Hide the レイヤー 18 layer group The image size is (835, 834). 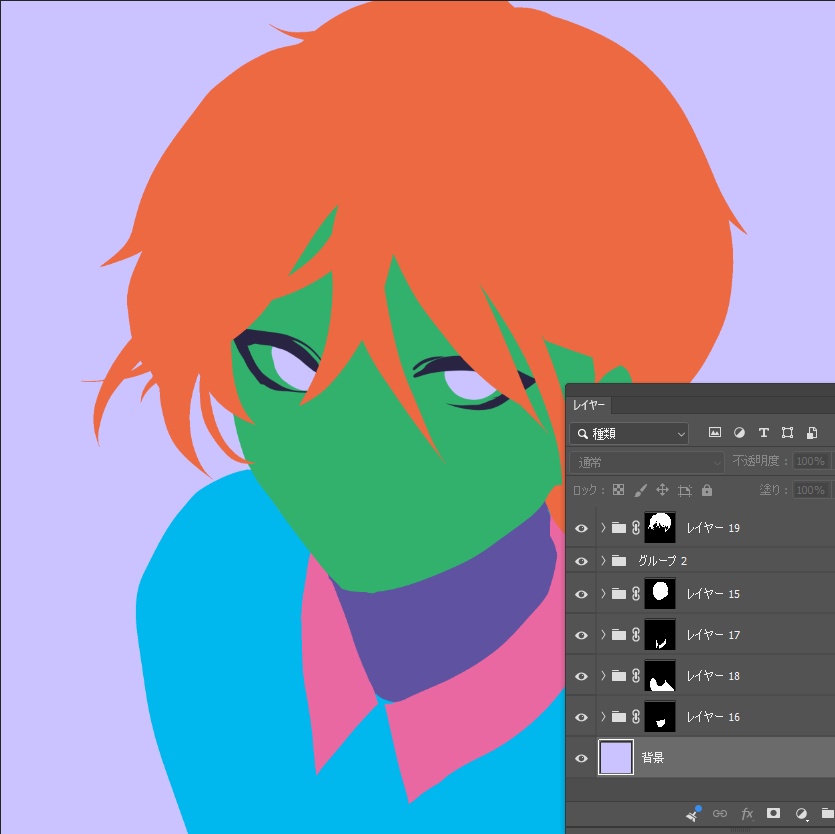pyautogui.click(x=582, y=676)
